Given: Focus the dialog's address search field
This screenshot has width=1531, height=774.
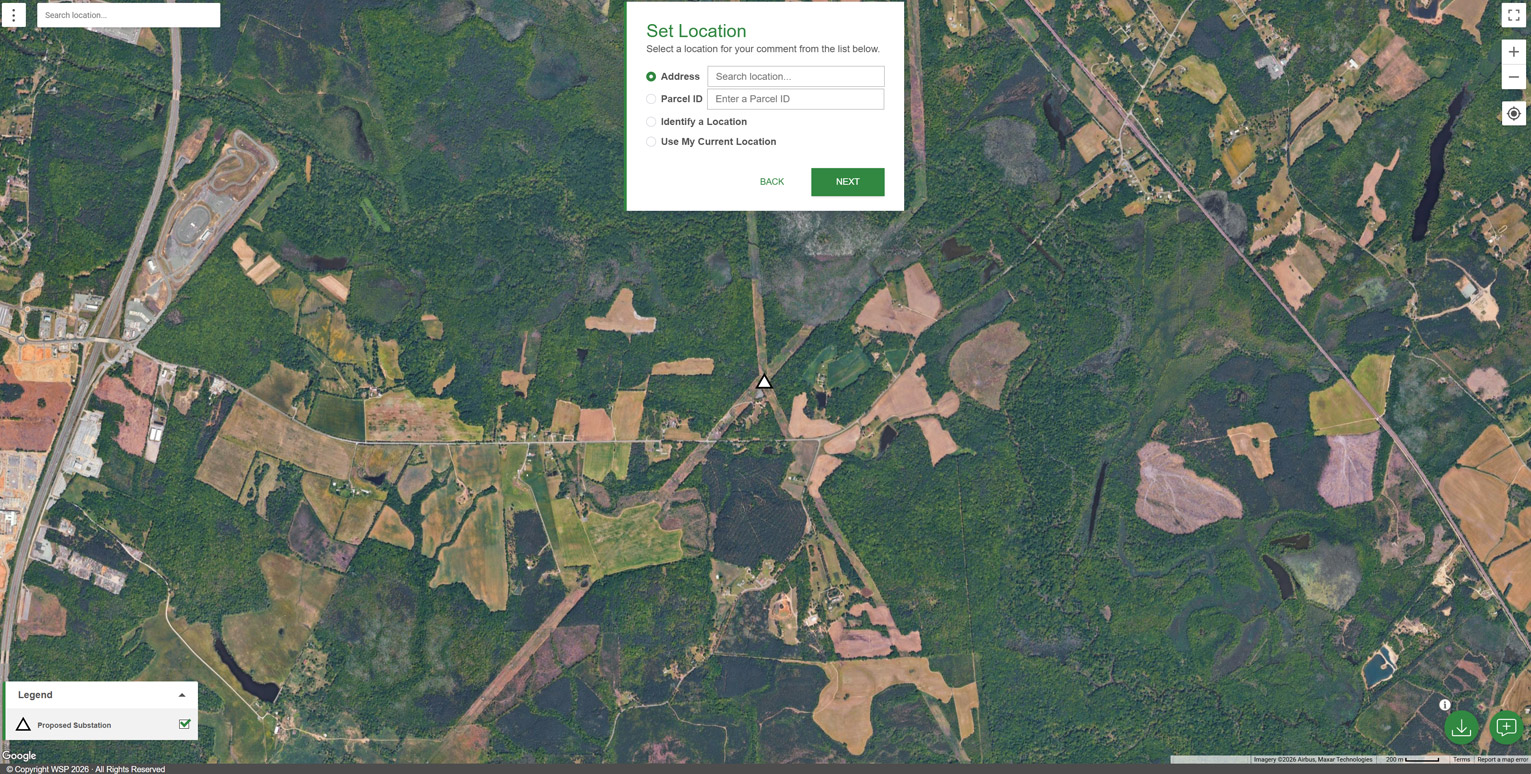Looking at the screenshot, I should (795, 77).
